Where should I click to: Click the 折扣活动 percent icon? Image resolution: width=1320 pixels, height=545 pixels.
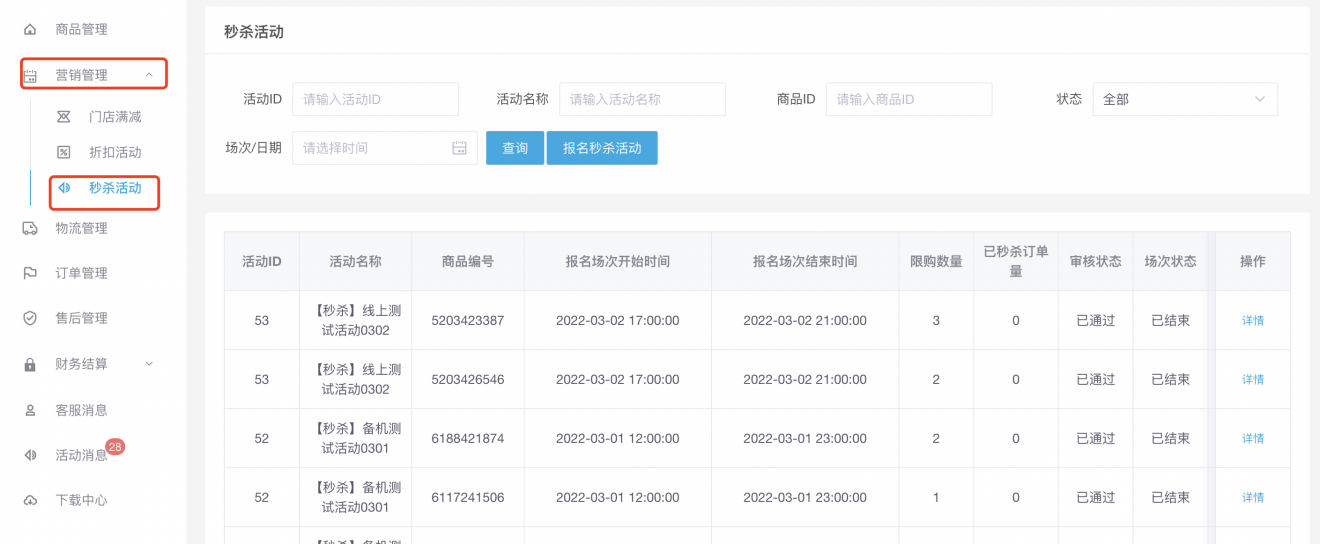[x=64, y=152]
